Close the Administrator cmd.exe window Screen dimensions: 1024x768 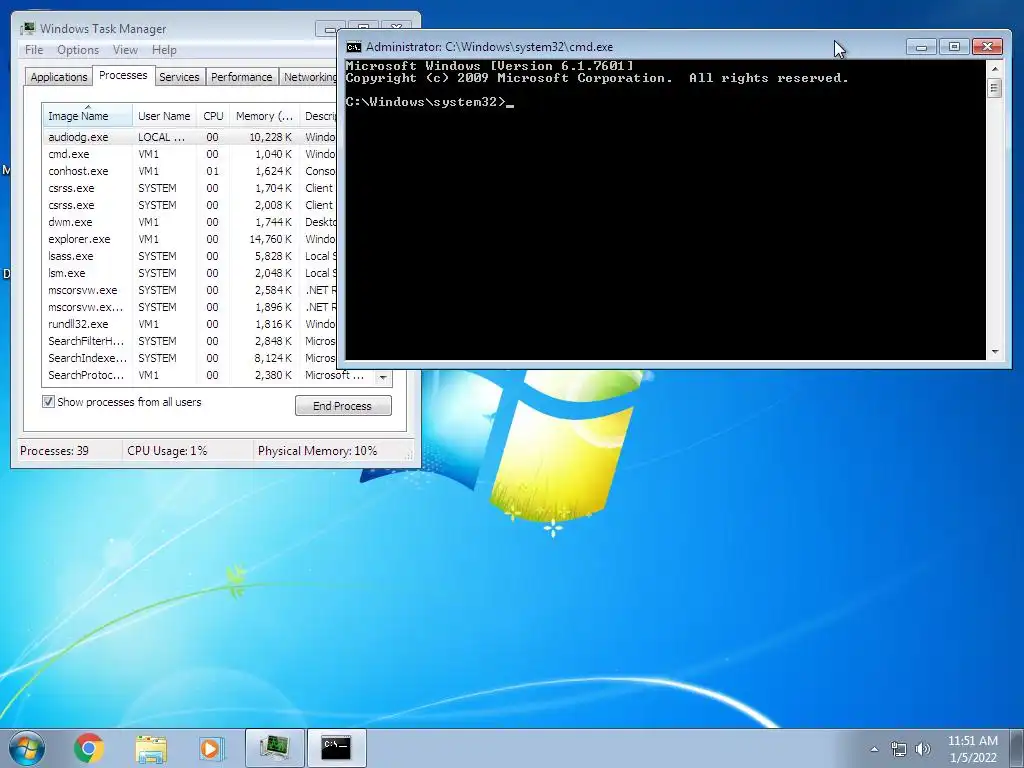point(987,46)
